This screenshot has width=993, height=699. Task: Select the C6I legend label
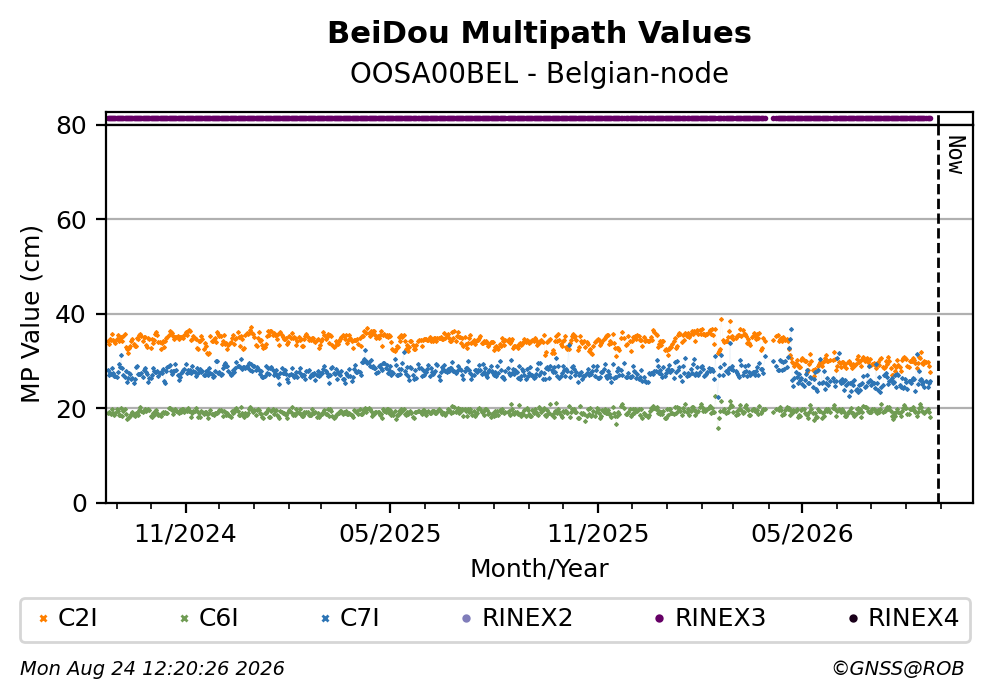[218, 618]
